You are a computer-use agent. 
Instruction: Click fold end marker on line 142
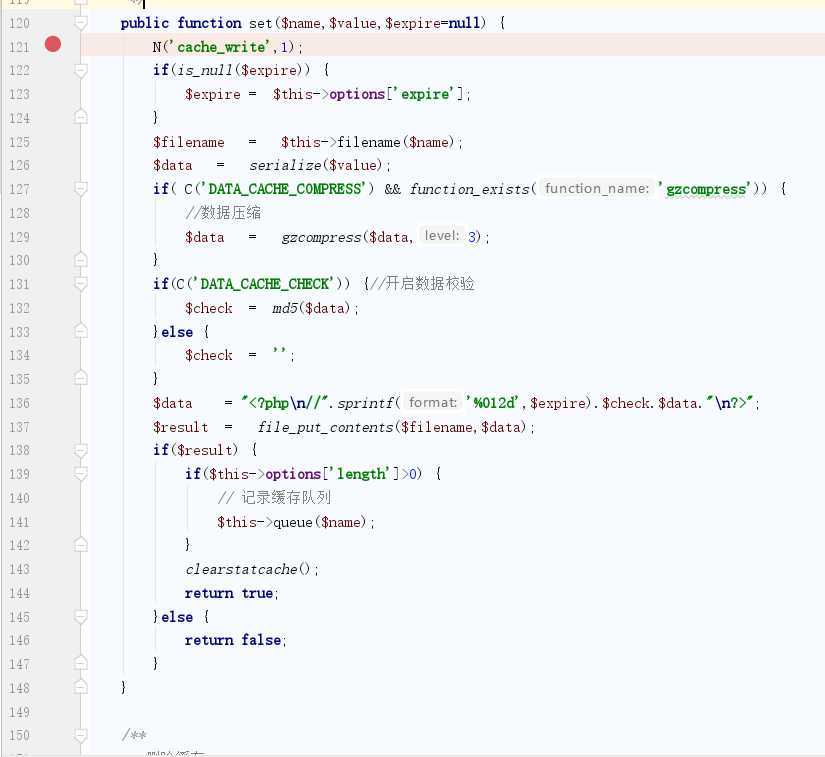[x=81, y=545]
